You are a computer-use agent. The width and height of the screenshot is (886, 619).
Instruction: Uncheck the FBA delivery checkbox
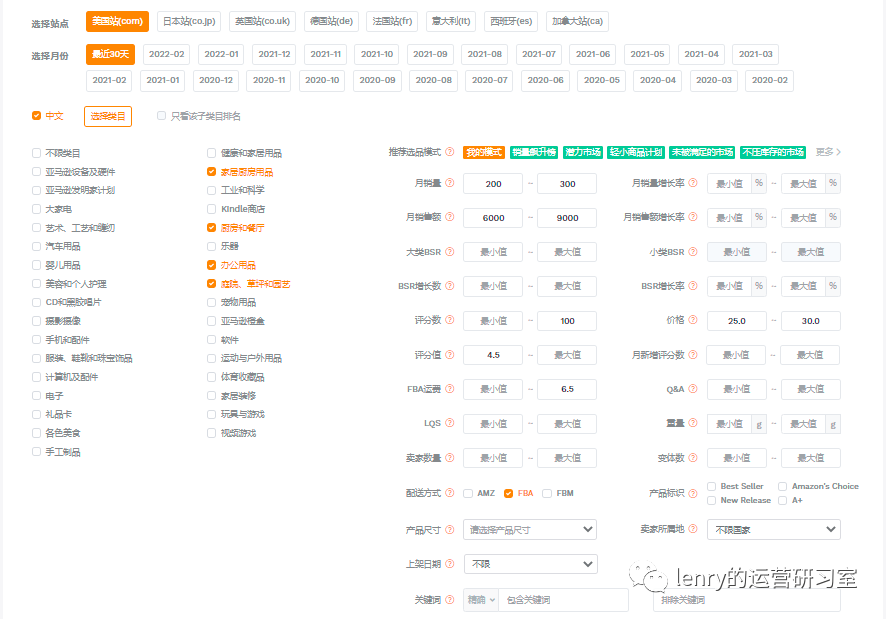pyautogui.click(x=509, y=493)
